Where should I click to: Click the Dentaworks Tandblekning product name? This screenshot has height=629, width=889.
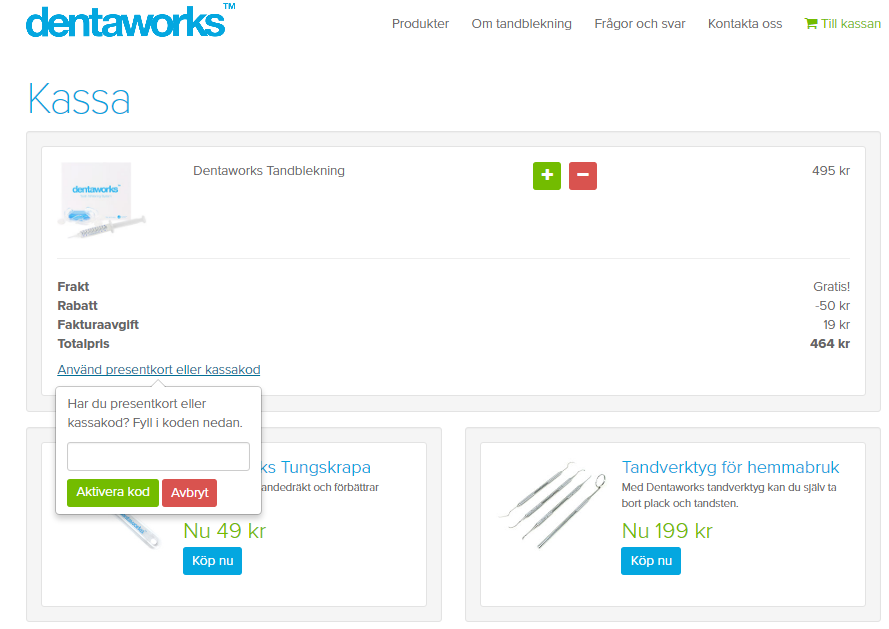(269, 171)
